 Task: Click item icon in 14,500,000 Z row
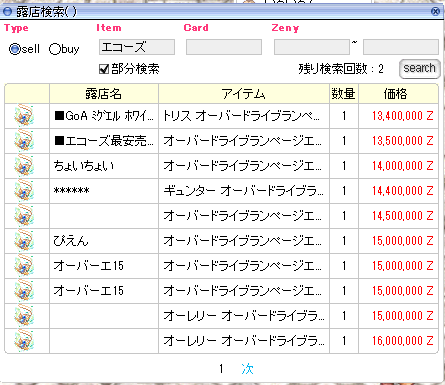click(24, 216)
